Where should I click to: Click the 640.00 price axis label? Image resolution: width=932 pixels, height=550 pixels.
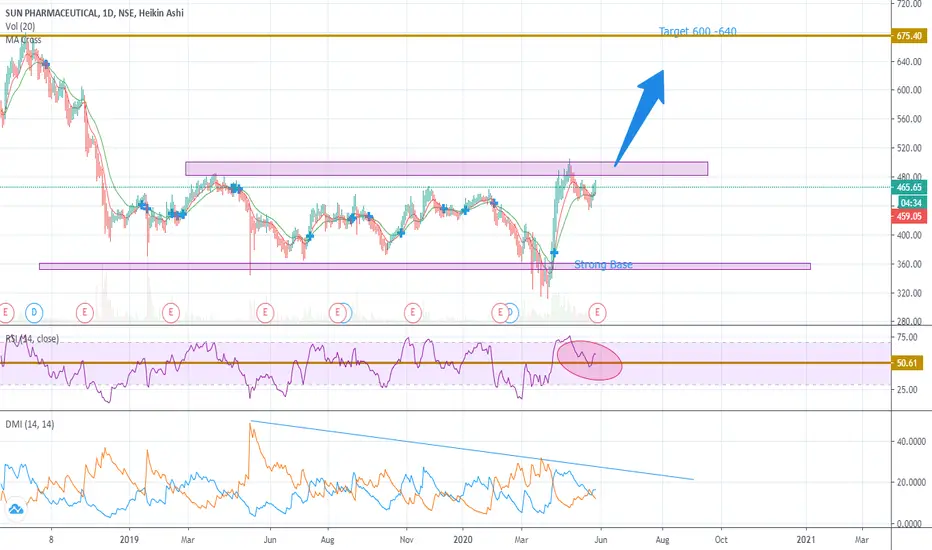point(909,62)
